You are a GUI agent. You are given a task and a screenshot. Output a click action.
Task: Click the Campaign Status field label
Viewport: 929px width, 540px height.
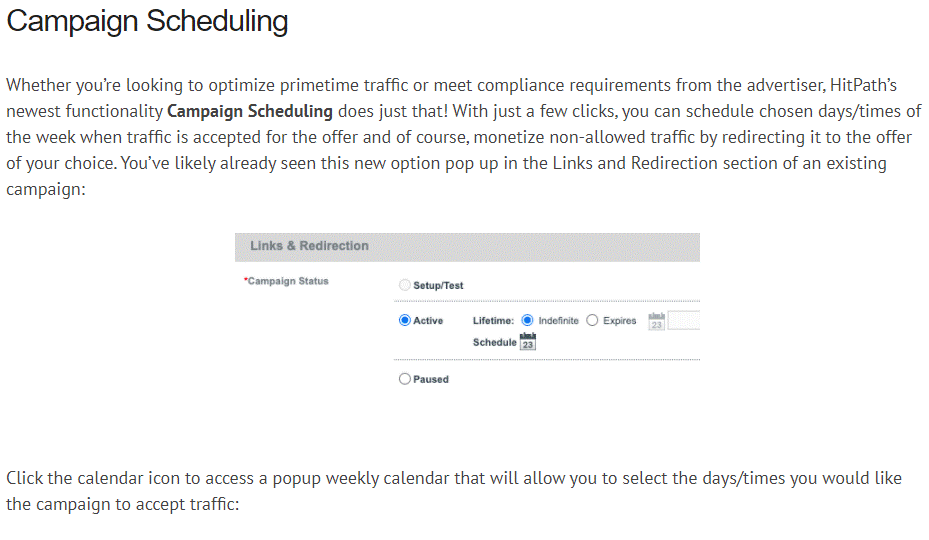click(288, 281)
